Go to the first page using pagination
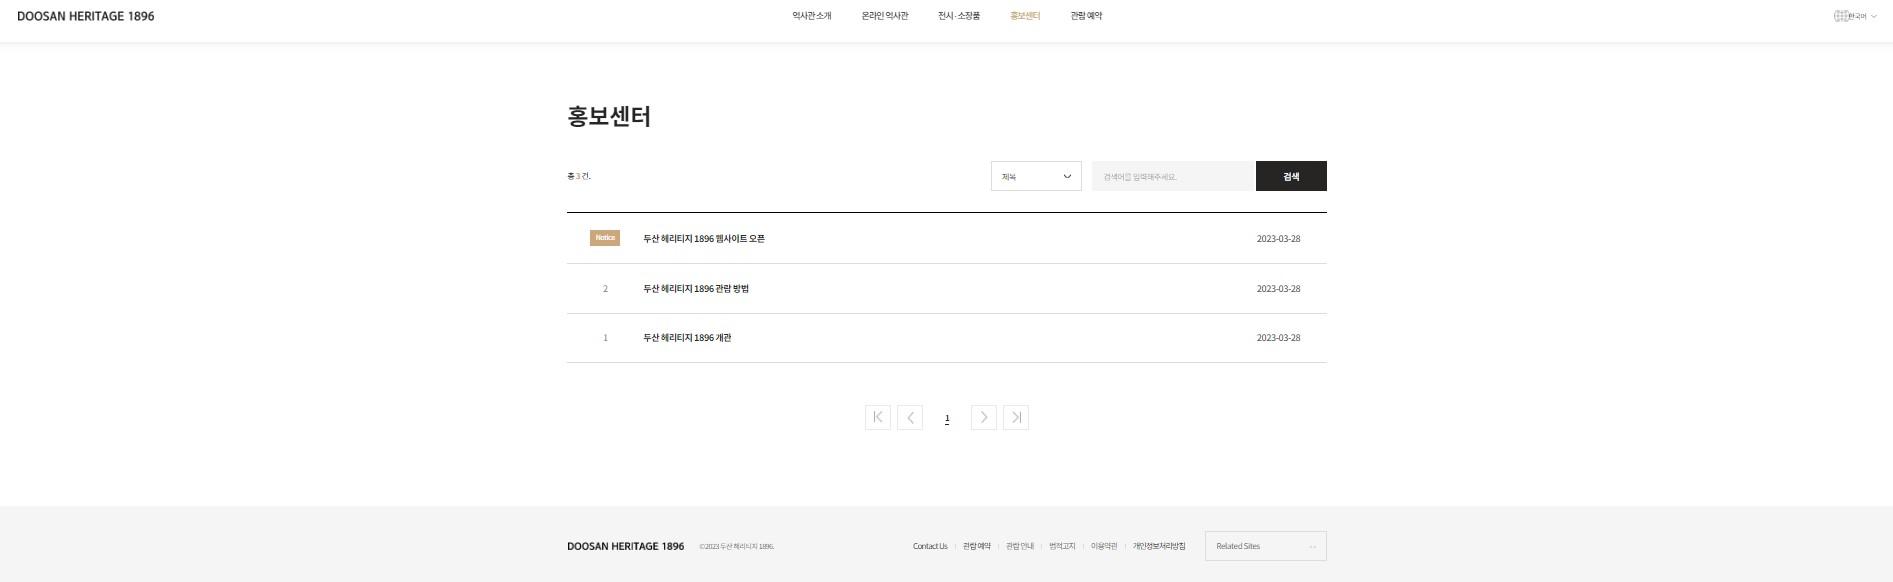This screenshot has height=582, width=1893. tap(877, 418)
